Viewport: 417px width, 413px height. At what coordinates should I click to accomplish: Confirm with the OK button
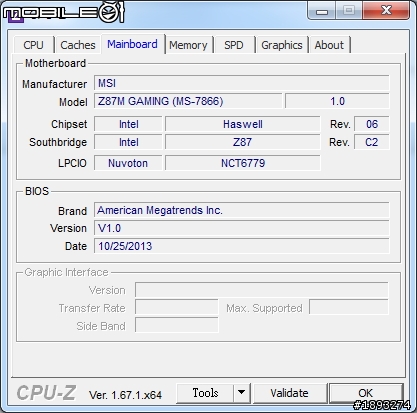click(366, 393)
